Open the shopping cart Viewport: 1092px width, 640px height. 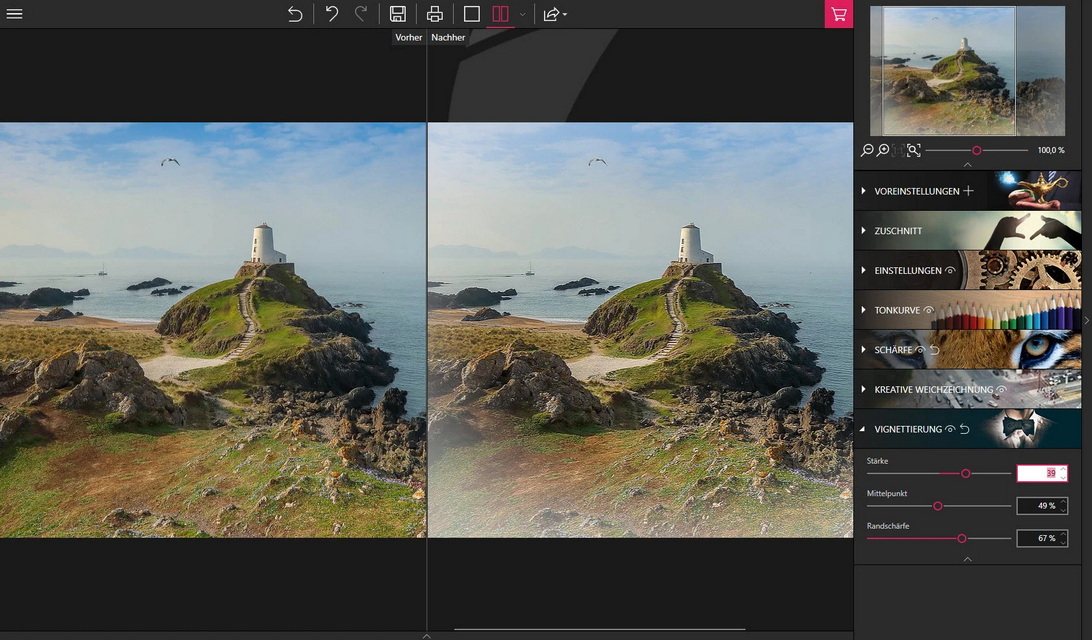click(x=838, y=14)
